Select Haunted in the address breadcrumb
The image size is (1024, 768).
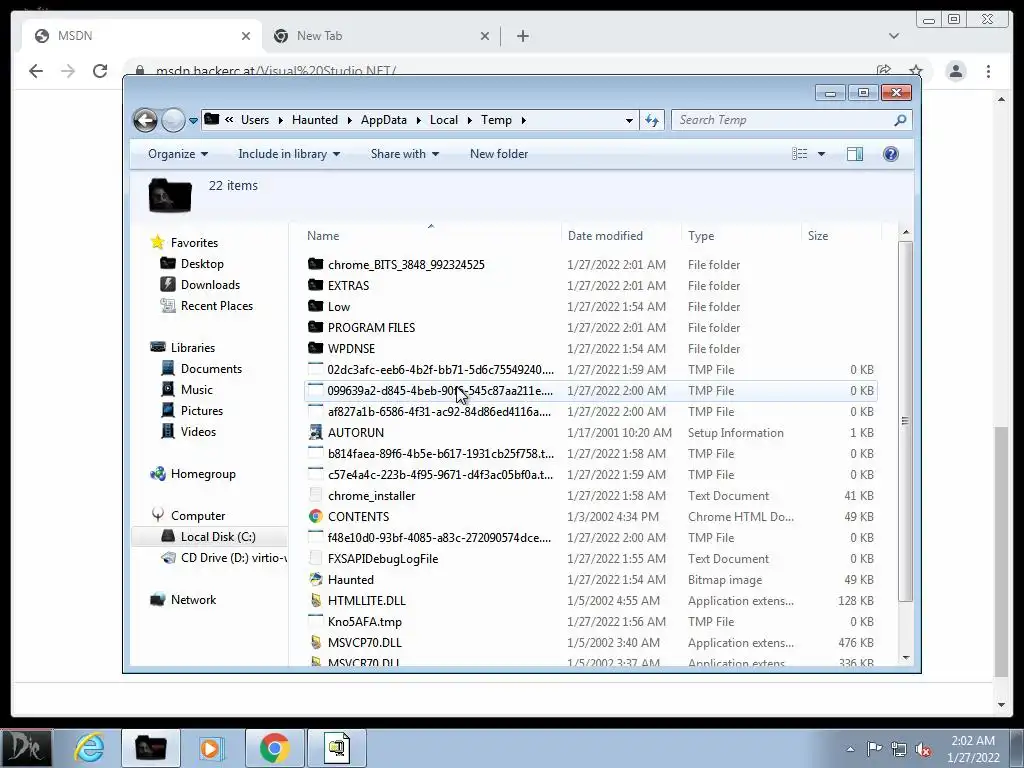point(315,120)
